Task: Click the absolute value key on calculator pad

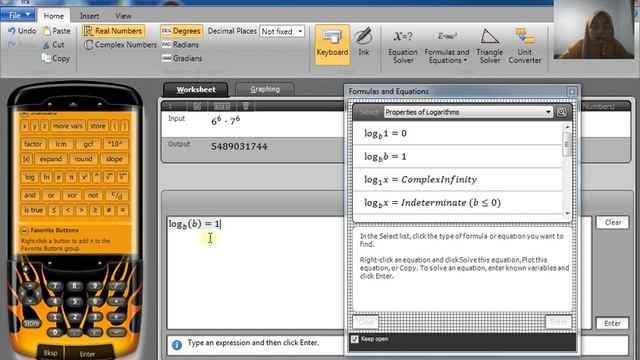Action: point(26,159)
